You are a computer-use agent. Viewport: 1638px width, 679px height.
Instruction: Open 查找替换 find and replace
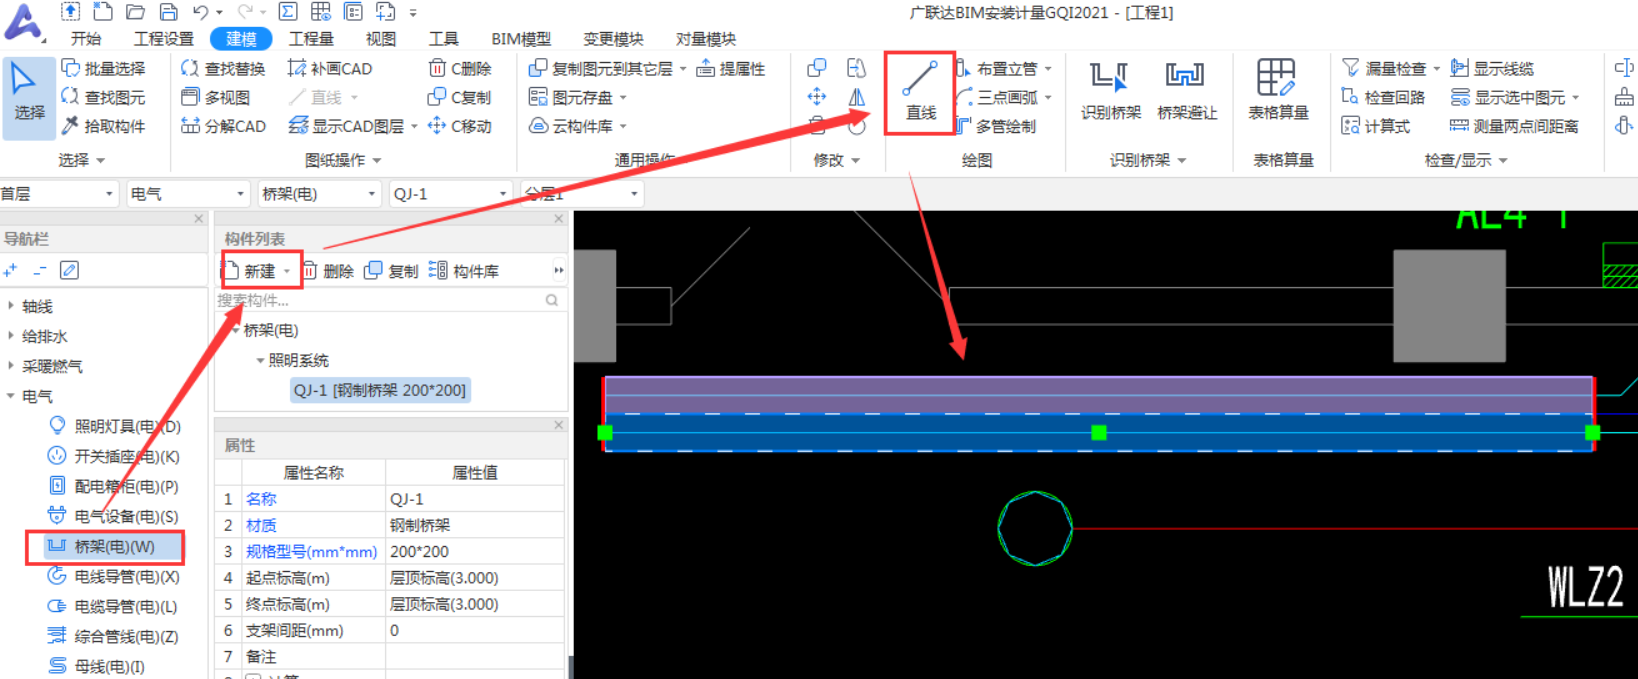pos(223,68)
